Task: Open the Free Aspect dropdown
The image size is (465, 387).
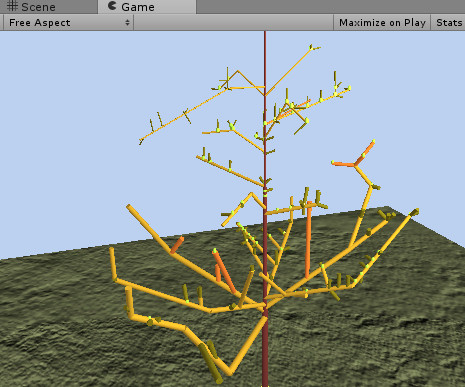Action: pyautogui.click(x=68, y=23)
